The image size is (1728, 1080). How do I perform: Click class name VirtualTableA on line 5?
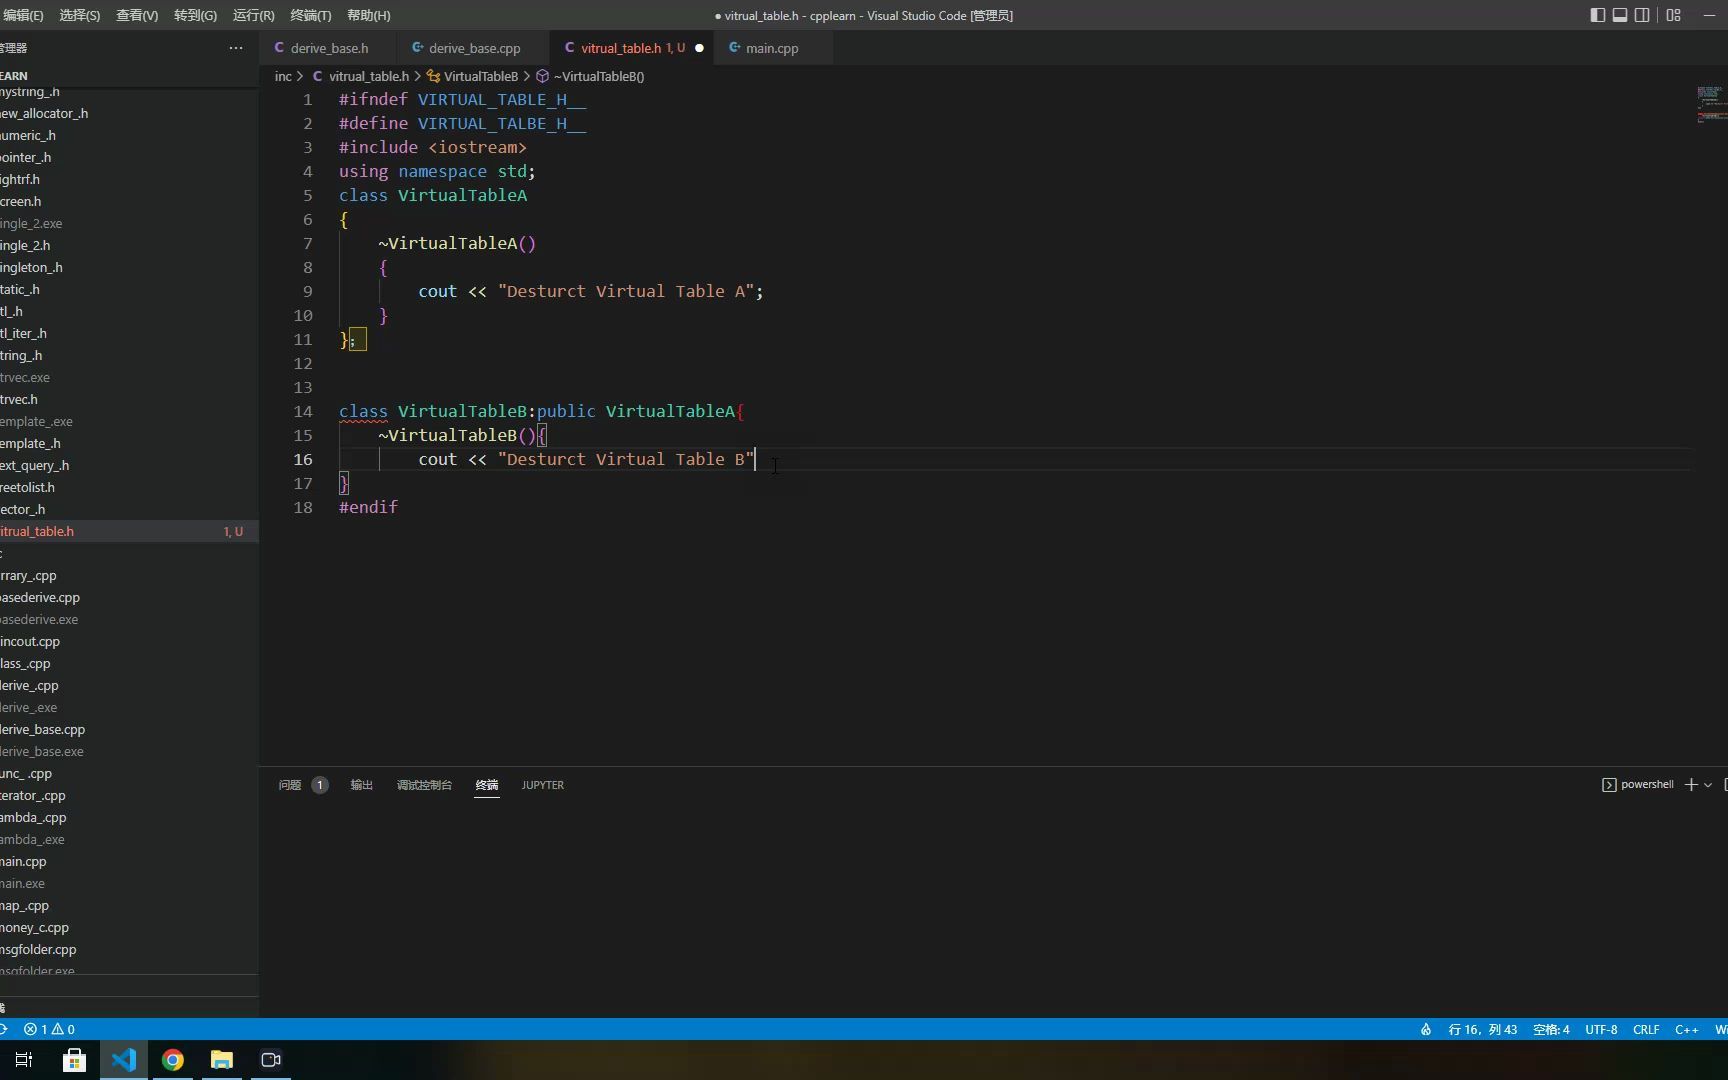point(462,195)
